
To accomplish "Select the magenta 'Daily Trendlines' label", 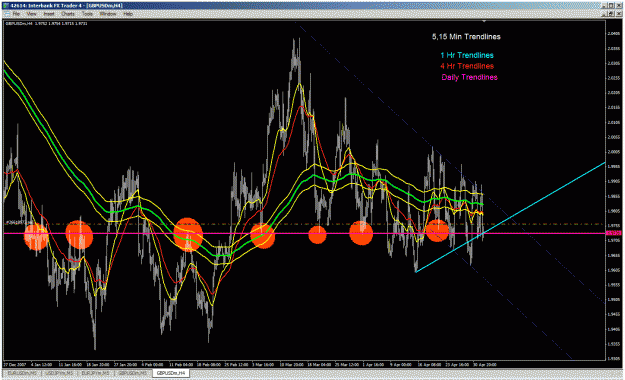I will tap(469, 77).
